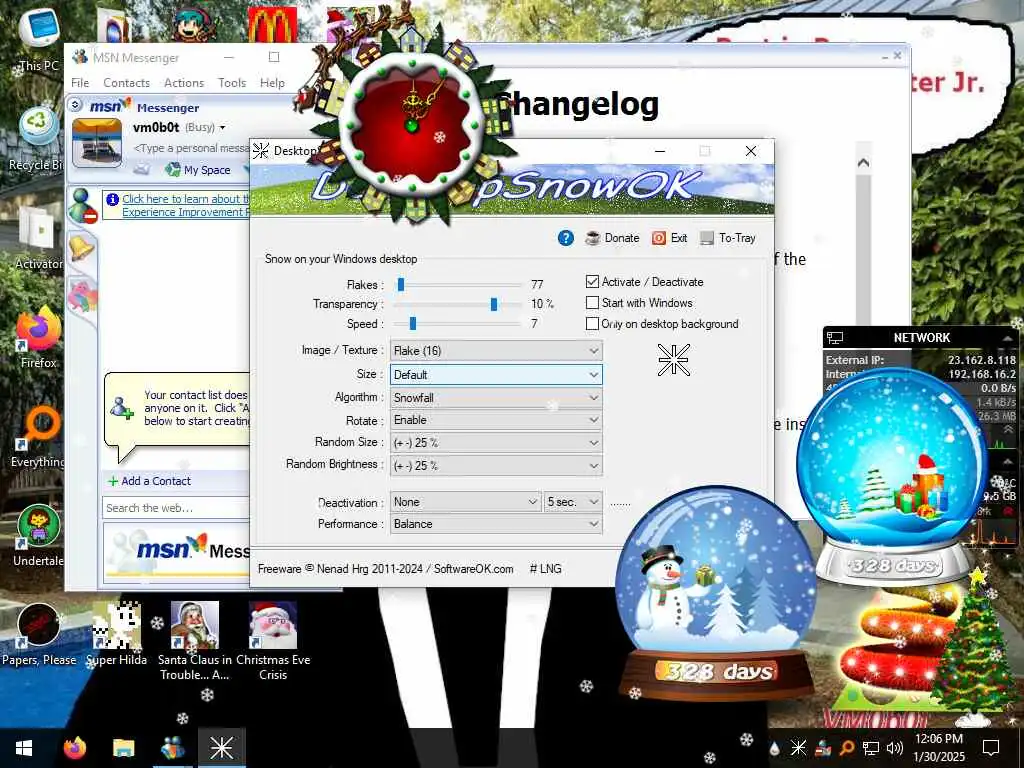Click the learn about Experience Improvement link
1024x768 pixels.
click(185, 205)
